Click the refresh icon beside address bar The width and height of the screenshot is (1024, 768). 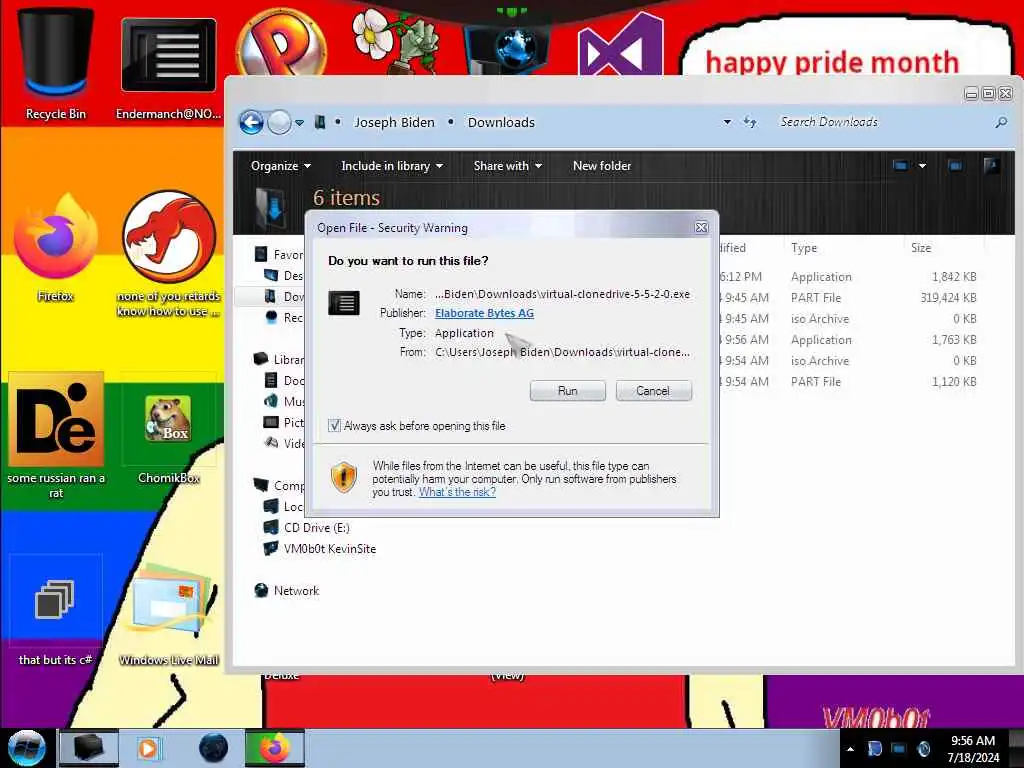coord(750,122)
